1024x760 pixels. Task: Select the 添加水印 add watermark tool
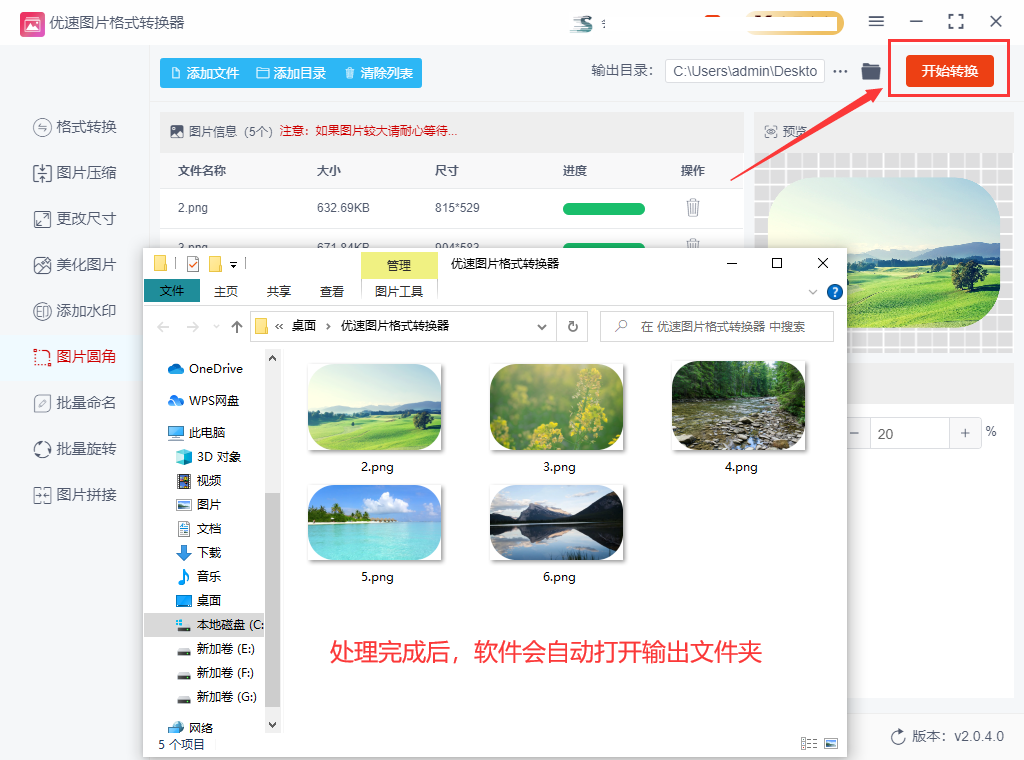point(74,311)
